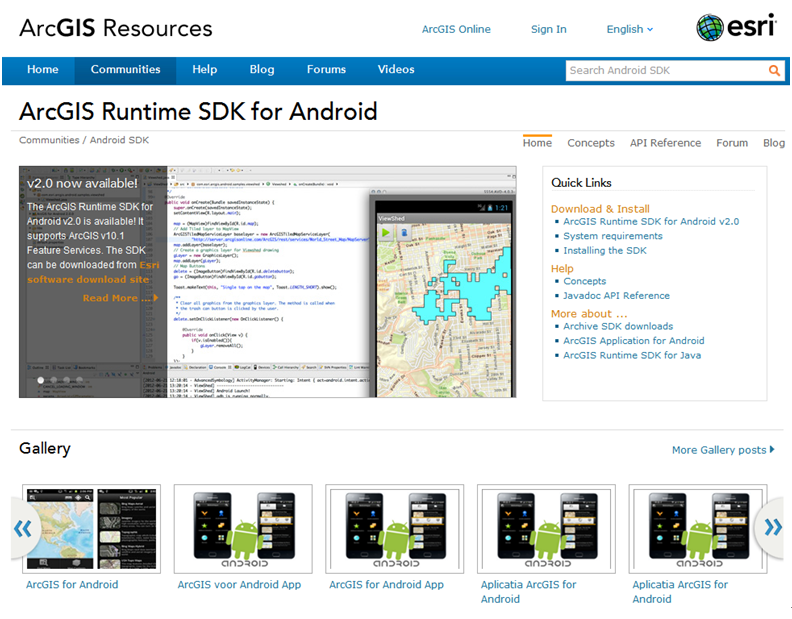Open ArcGIS Application for Android link
This screenshot has height=619, width=792.
click(x=633, y=341)
